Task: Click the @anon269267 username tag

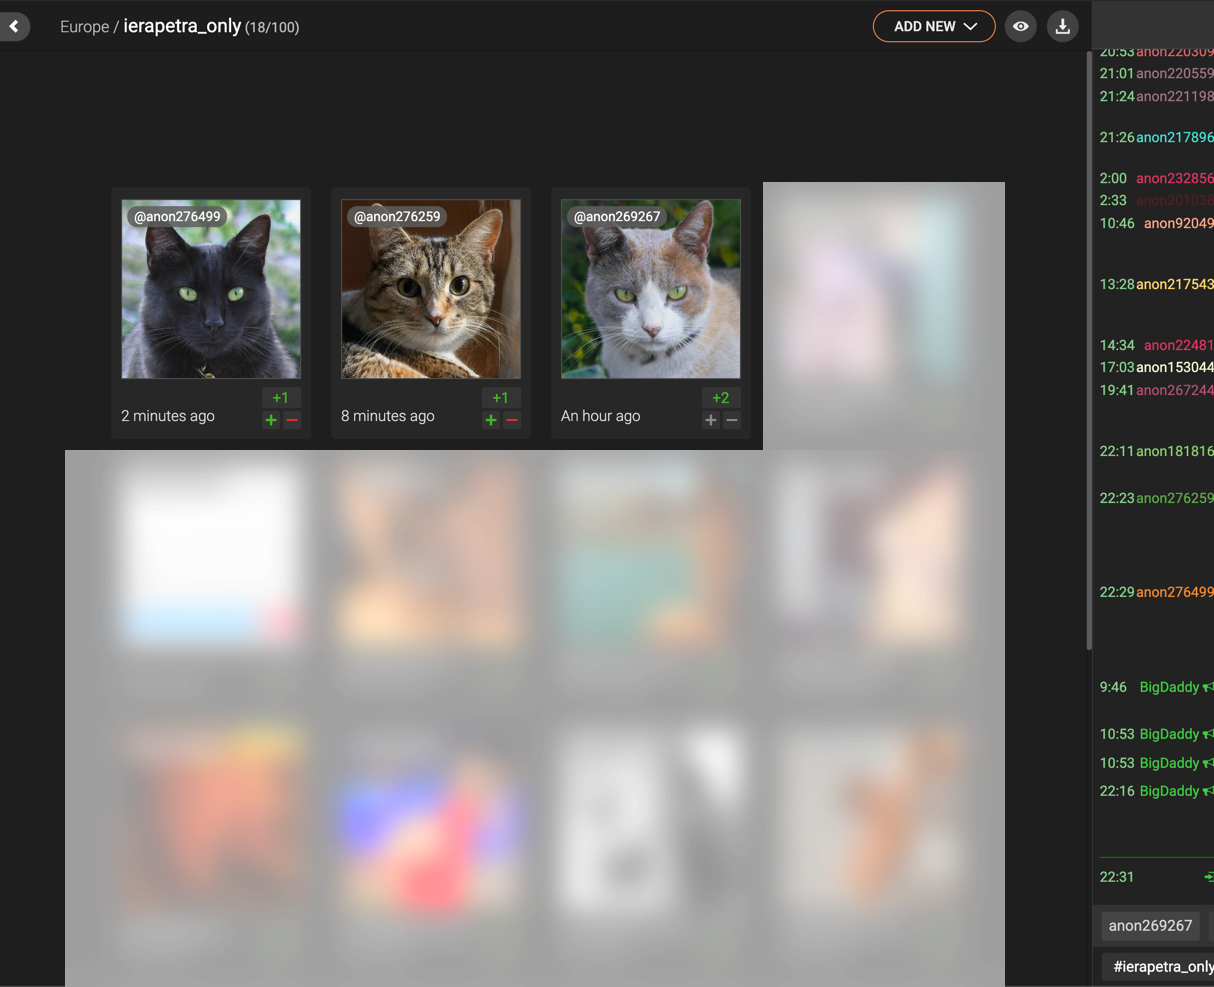Action: 617,216
